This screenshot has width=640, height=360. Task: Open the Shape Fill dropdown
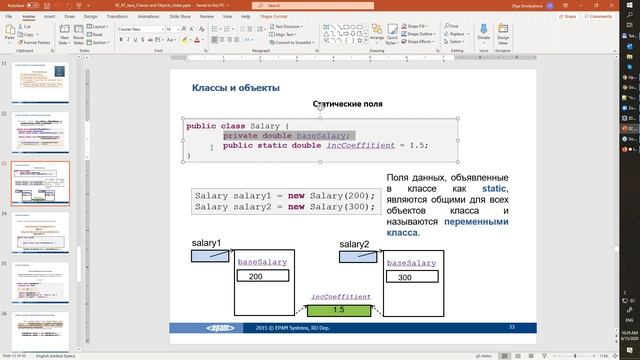415,26
